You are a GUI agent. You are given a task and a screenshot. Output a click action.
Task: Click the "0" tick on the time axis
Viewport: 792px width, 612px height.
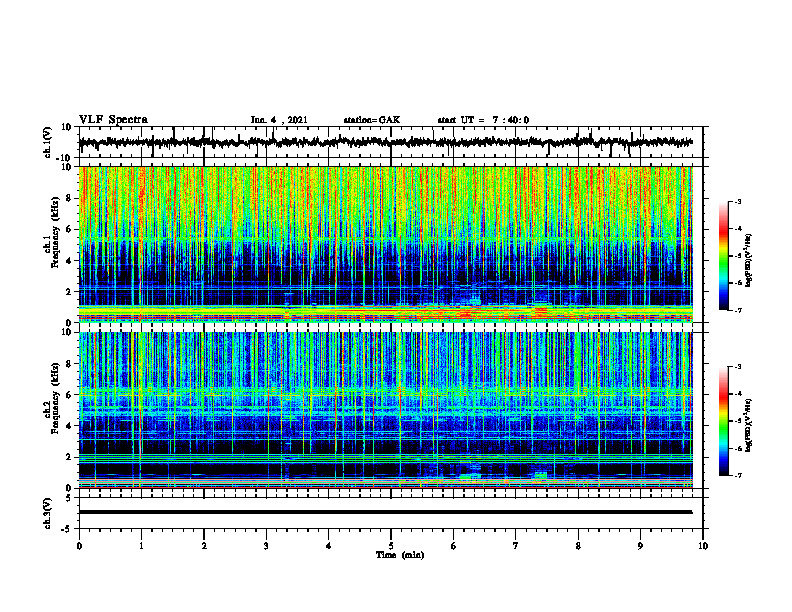point(79,546)
